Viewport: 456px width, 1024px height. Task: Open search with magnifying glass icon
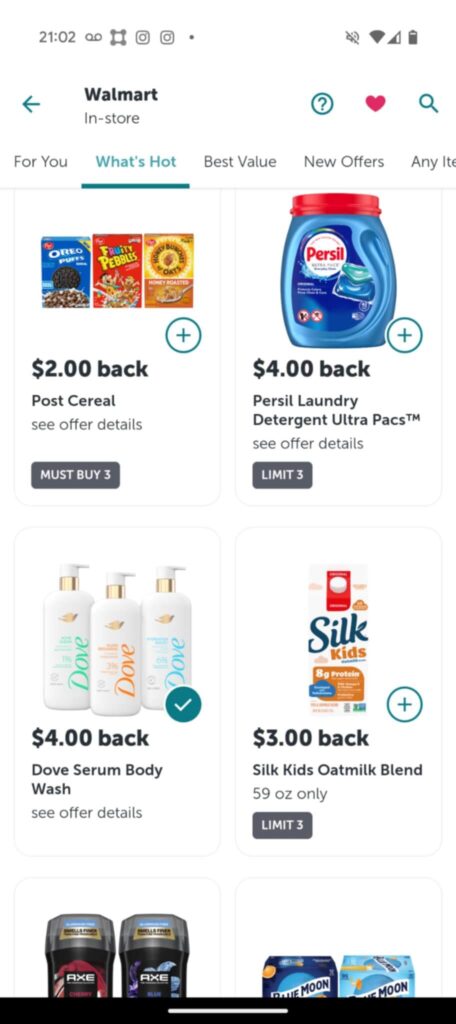click(x=428, y=103)
